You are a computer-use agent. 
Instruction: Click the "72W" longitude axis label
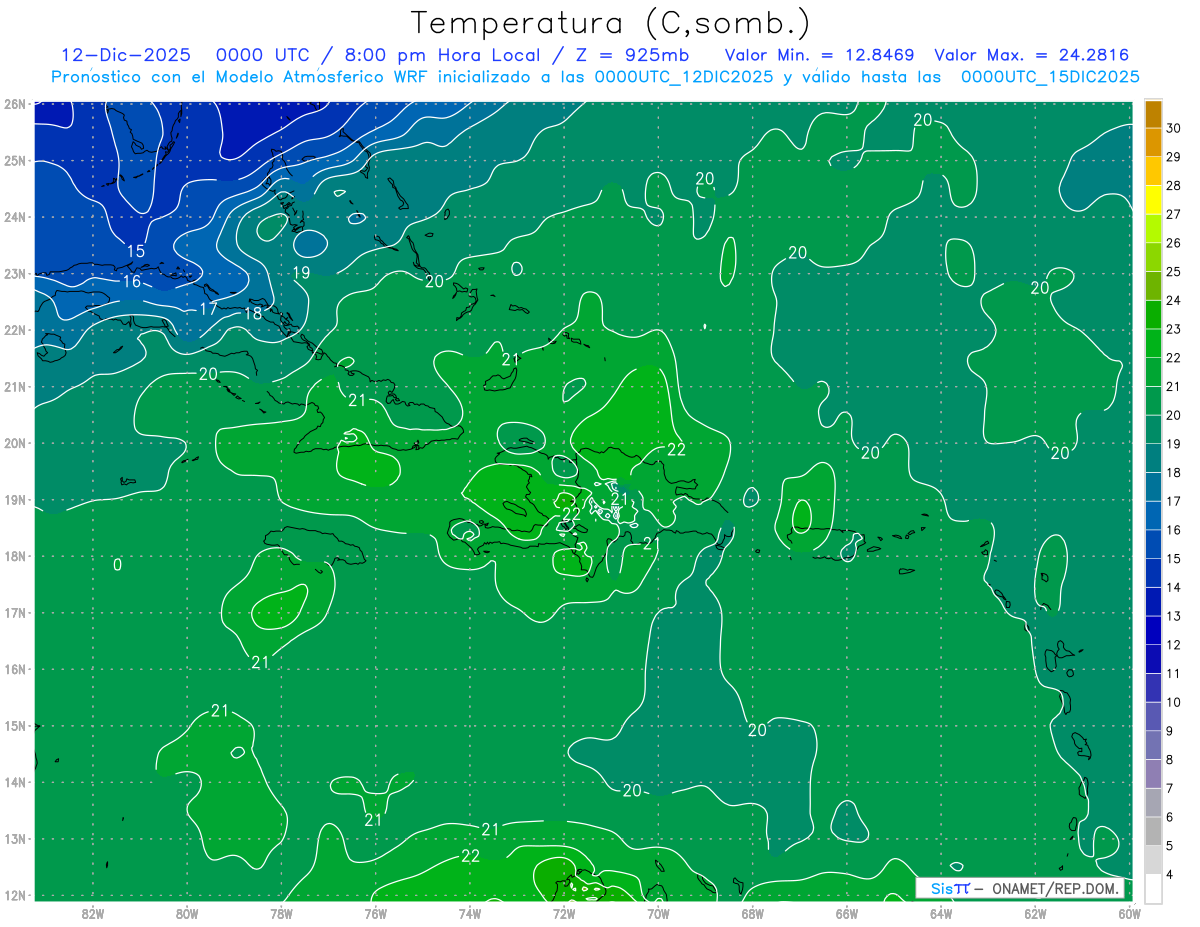pyautogui.click(x=564, y=913)
